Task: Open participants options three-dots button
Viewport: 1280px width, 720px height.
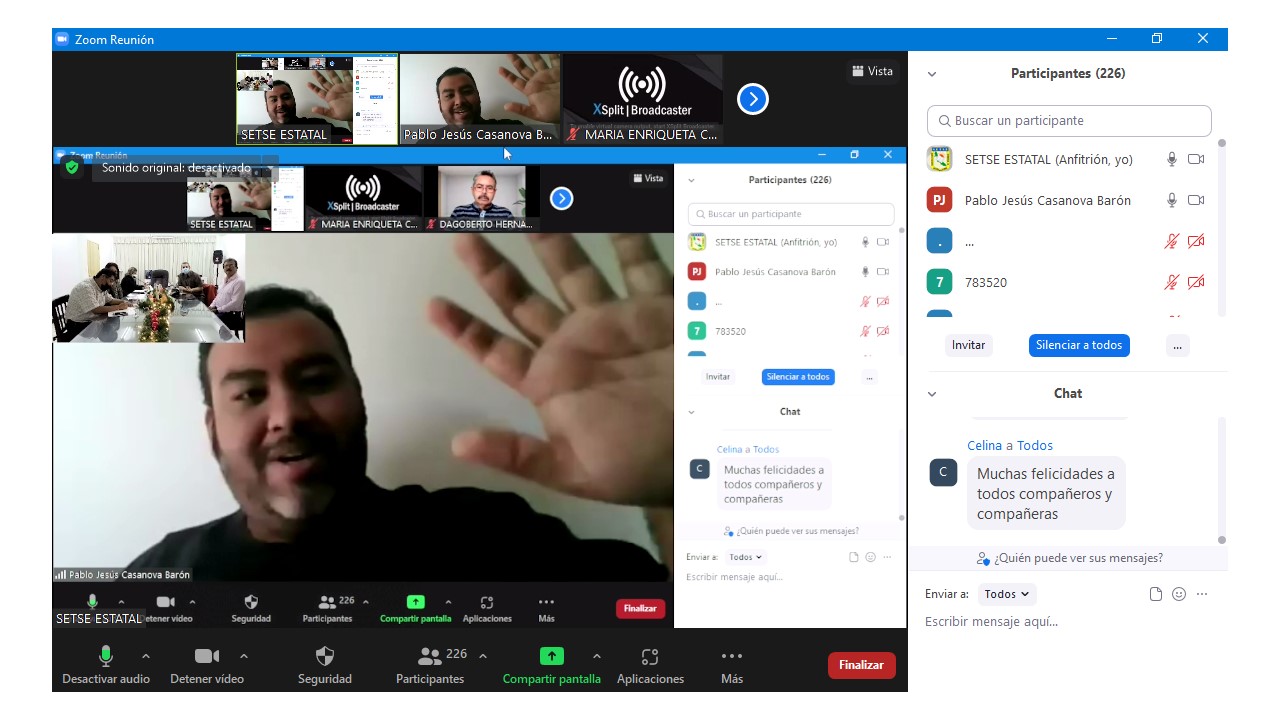Action: click(1177, 345)
